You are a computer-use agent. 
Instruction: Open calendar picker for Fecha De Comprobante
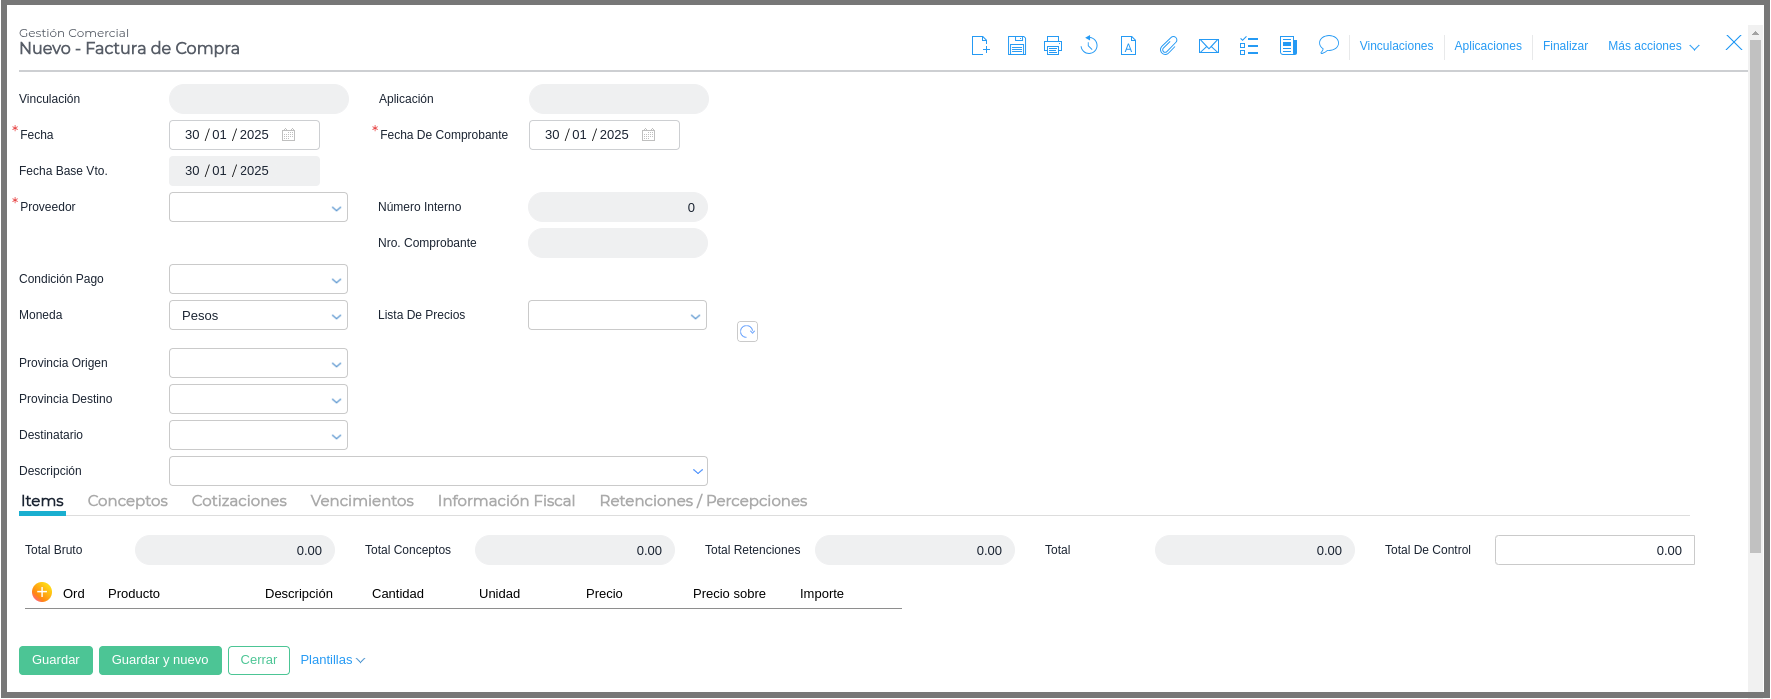pos(649,135)
